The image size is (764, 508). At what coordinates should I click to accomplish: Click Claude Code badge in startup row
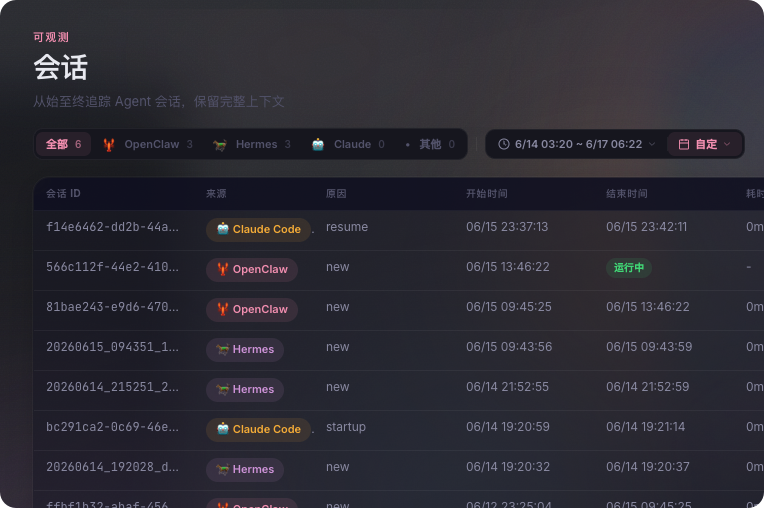tap(258, 430)
